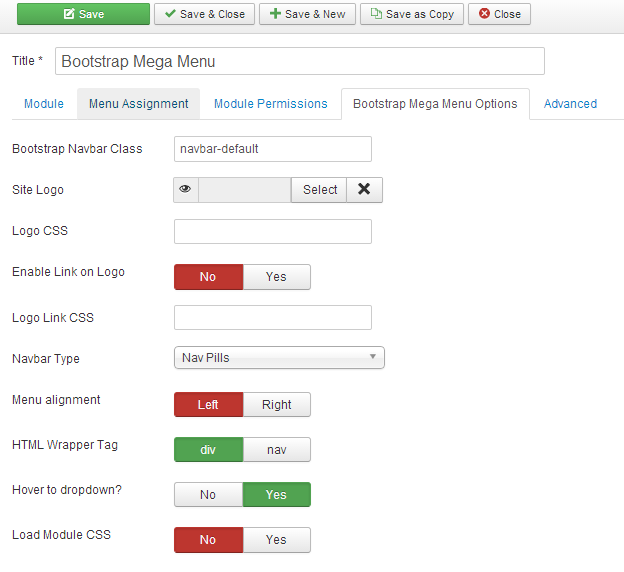Click the HTML Wrapper Tag label

(65, 445)
